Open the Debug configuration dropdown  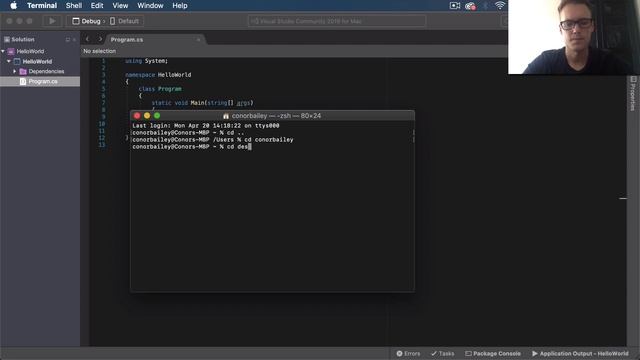click(86, 21)
